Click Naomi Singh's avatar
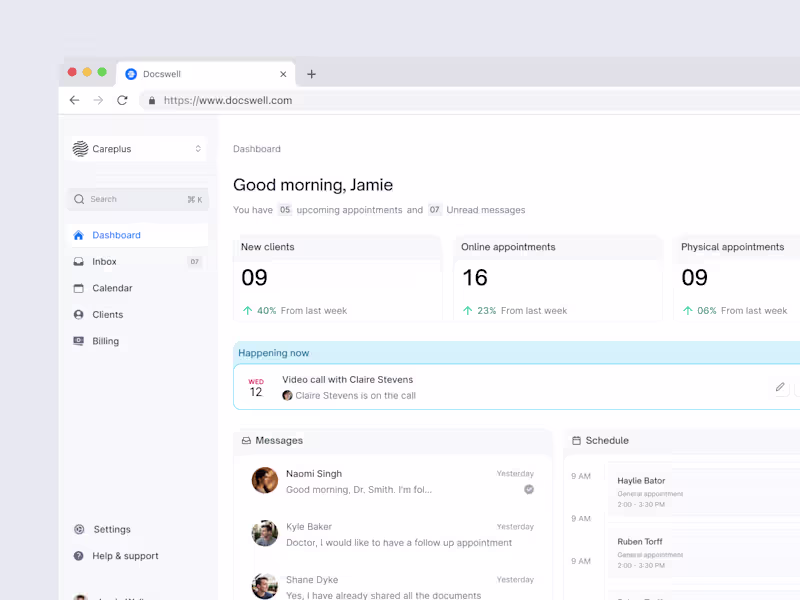The height and width of the screenshot is (600, 800). [x=265, y=481]
